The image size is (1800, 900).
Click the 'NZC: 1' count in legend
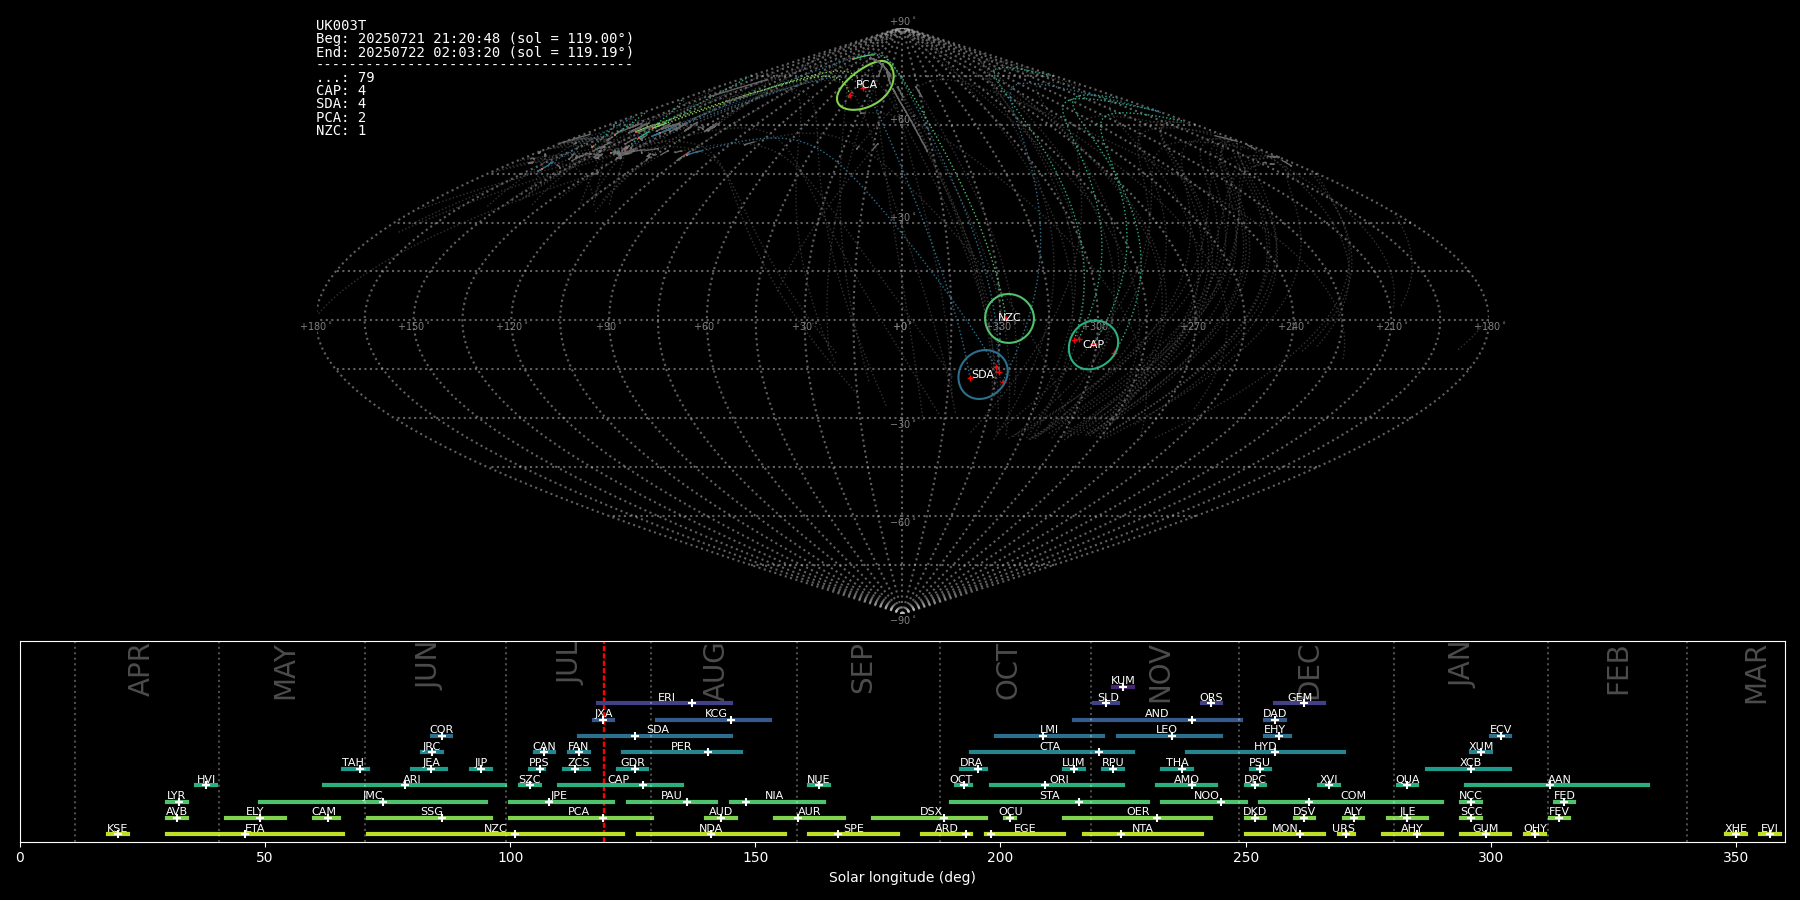[x=341, y=130]
